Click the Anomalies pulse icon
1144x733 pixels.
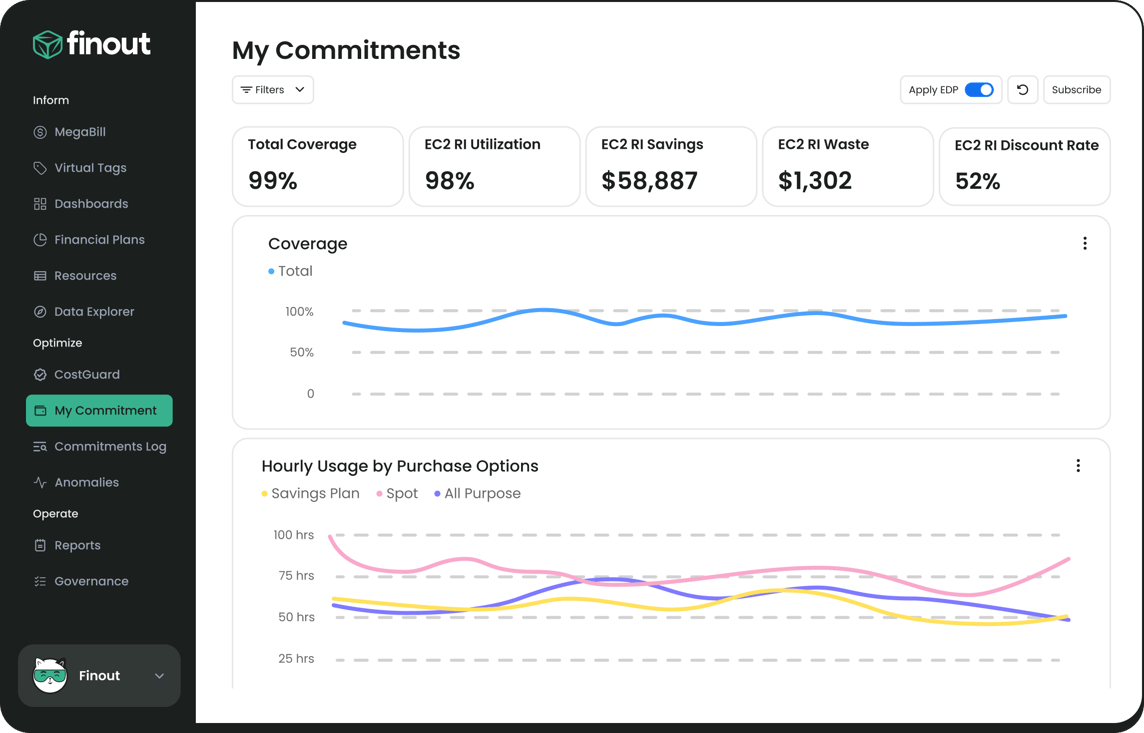40,482
